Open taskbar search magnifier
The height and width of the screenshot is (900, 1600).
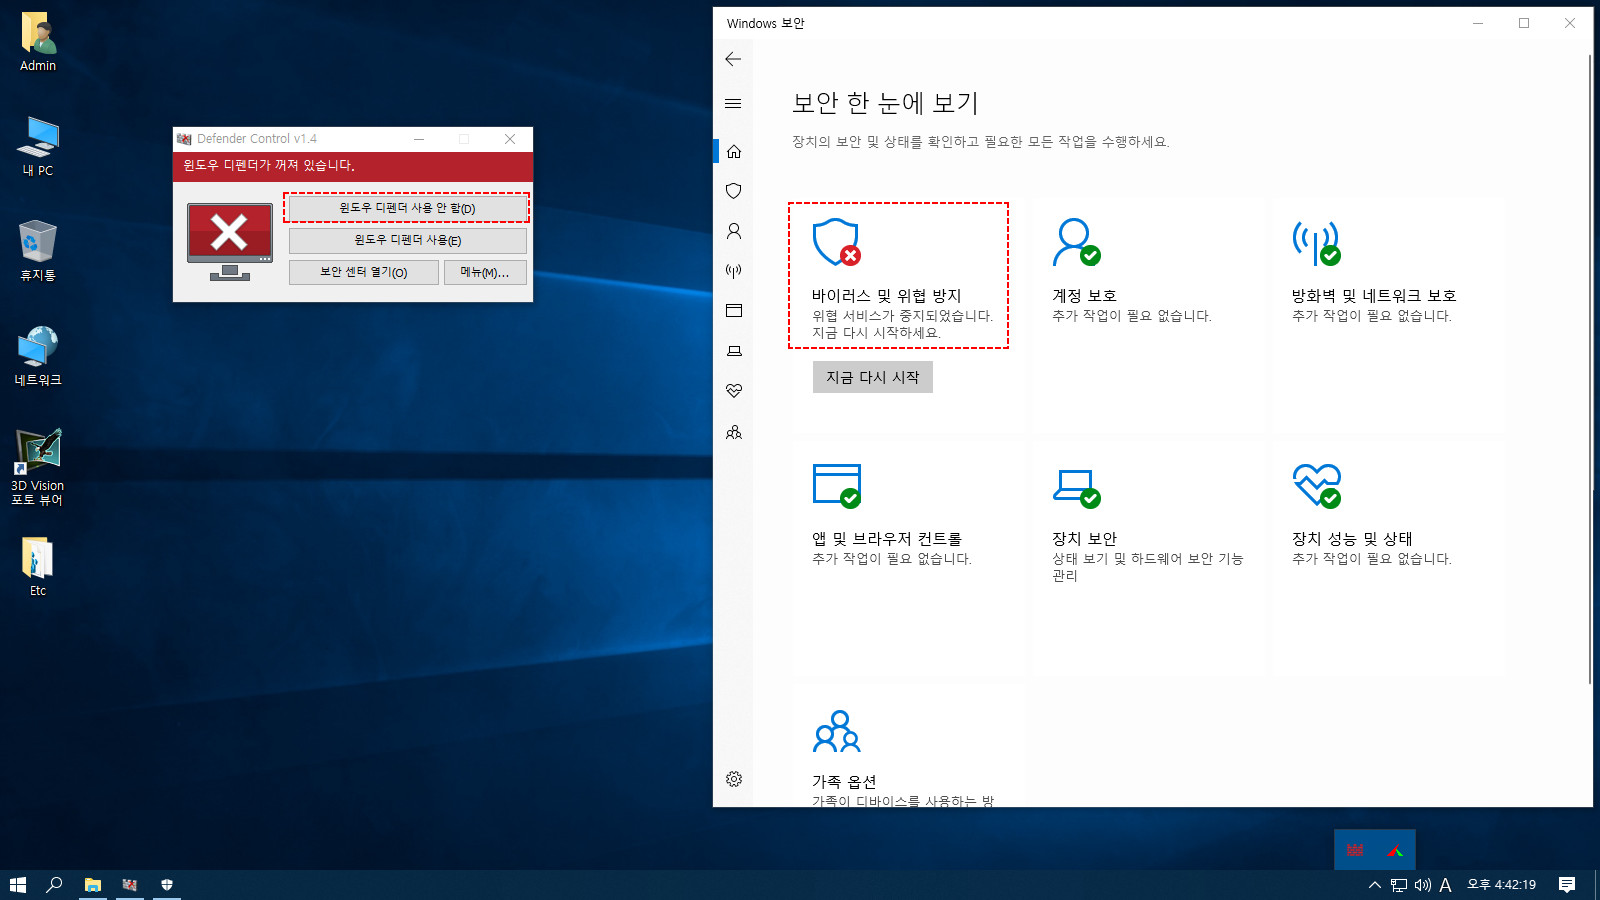55,885
